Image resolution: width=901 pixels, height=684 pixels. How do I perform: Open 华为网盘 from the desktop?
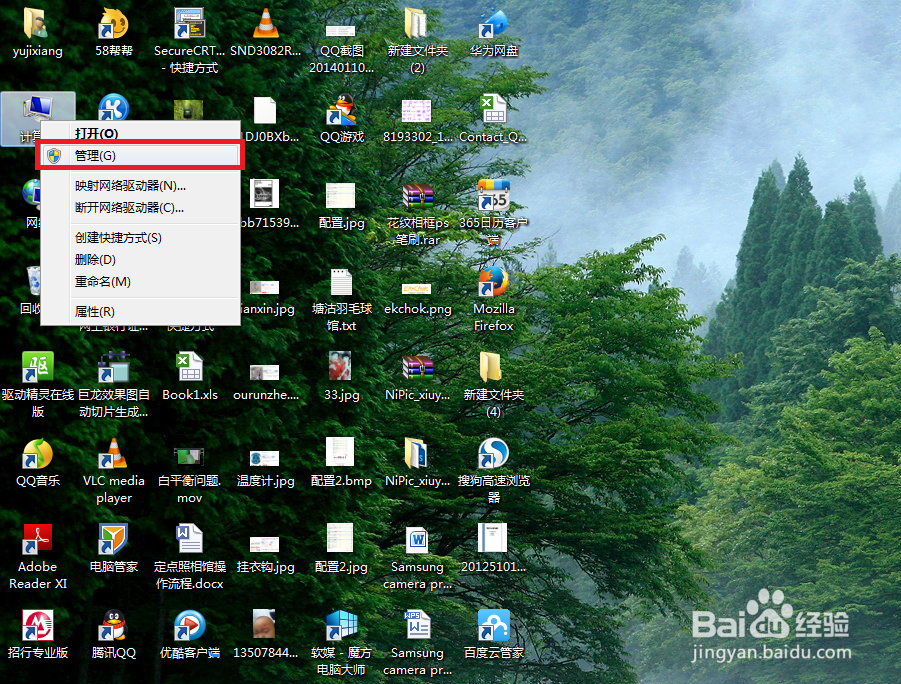click(493, 25)
